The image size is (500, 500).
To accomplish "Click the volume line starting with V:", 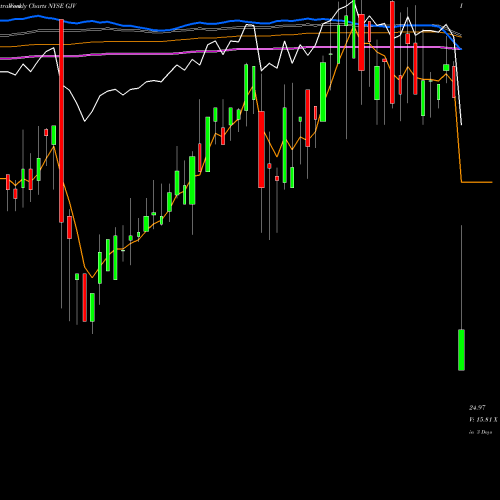I will click(483, 420).
